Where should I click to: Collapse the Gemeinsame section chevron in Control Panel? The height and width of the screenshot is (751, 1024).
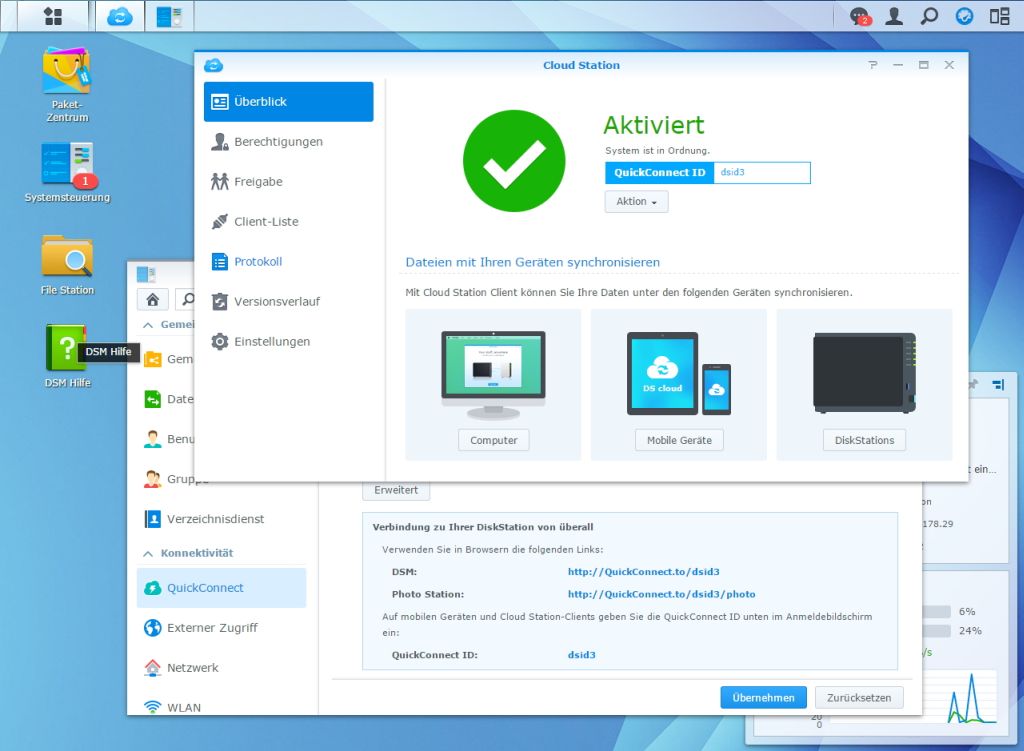tap(148, 325)
